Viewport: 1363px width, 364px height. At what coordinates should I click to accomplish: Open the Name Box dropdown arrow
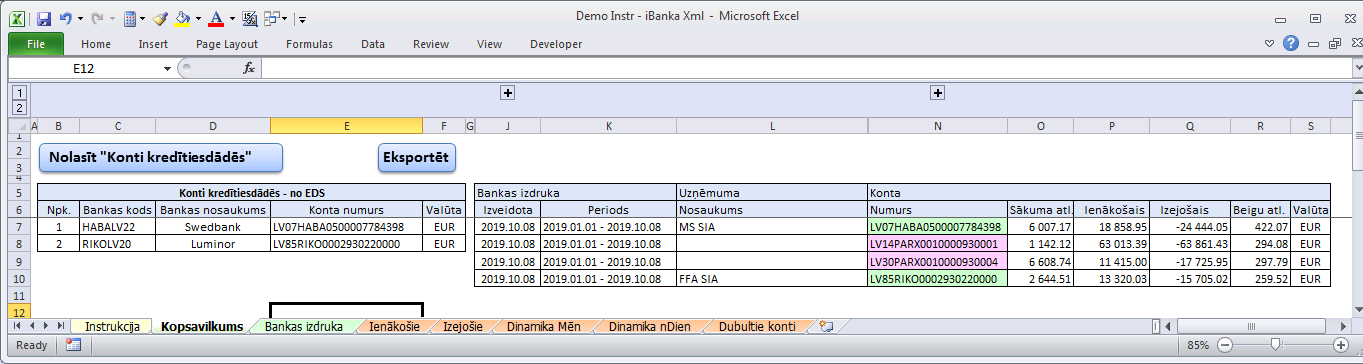coord(167,69)
